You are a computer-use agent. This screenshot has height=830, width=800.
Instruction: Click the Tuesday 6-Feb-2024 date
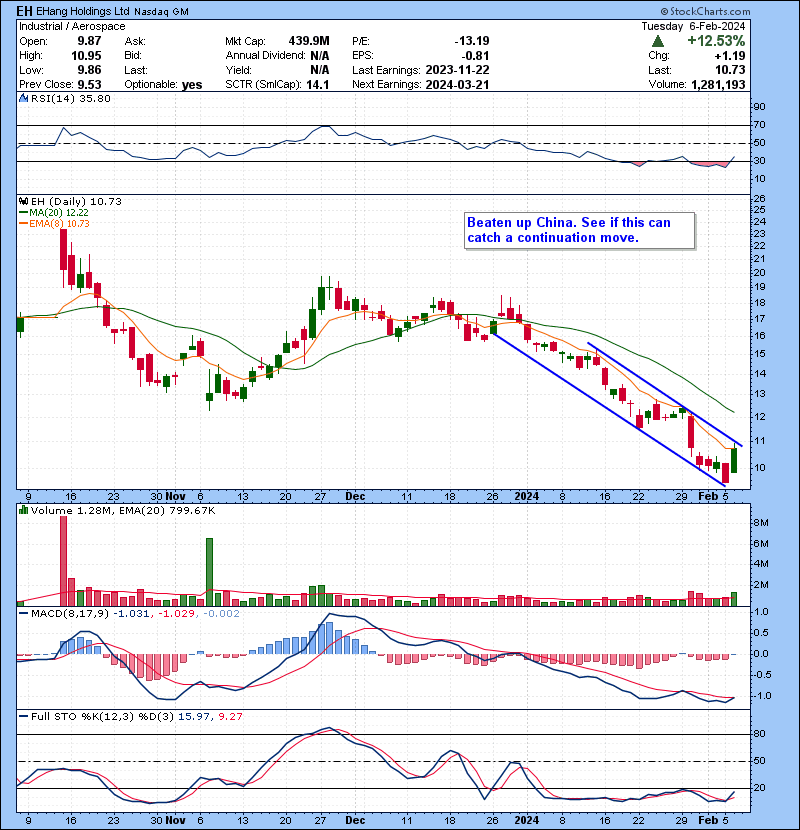click(693, 26)
